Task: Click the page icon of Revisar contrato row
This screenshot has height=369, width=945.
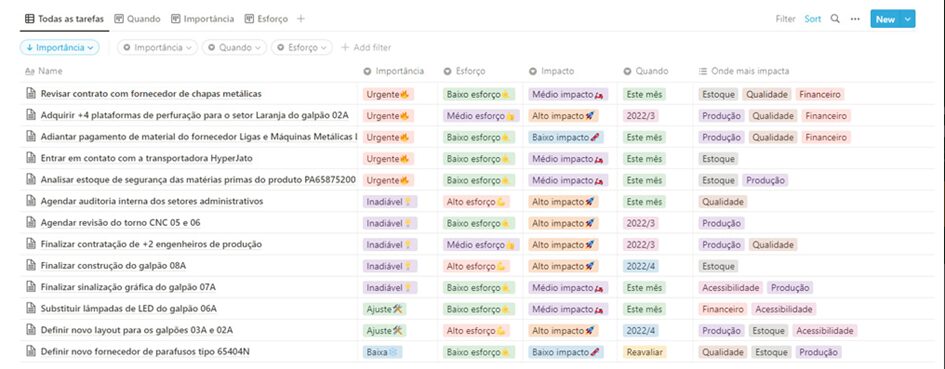Action: (x=31, y=93)
